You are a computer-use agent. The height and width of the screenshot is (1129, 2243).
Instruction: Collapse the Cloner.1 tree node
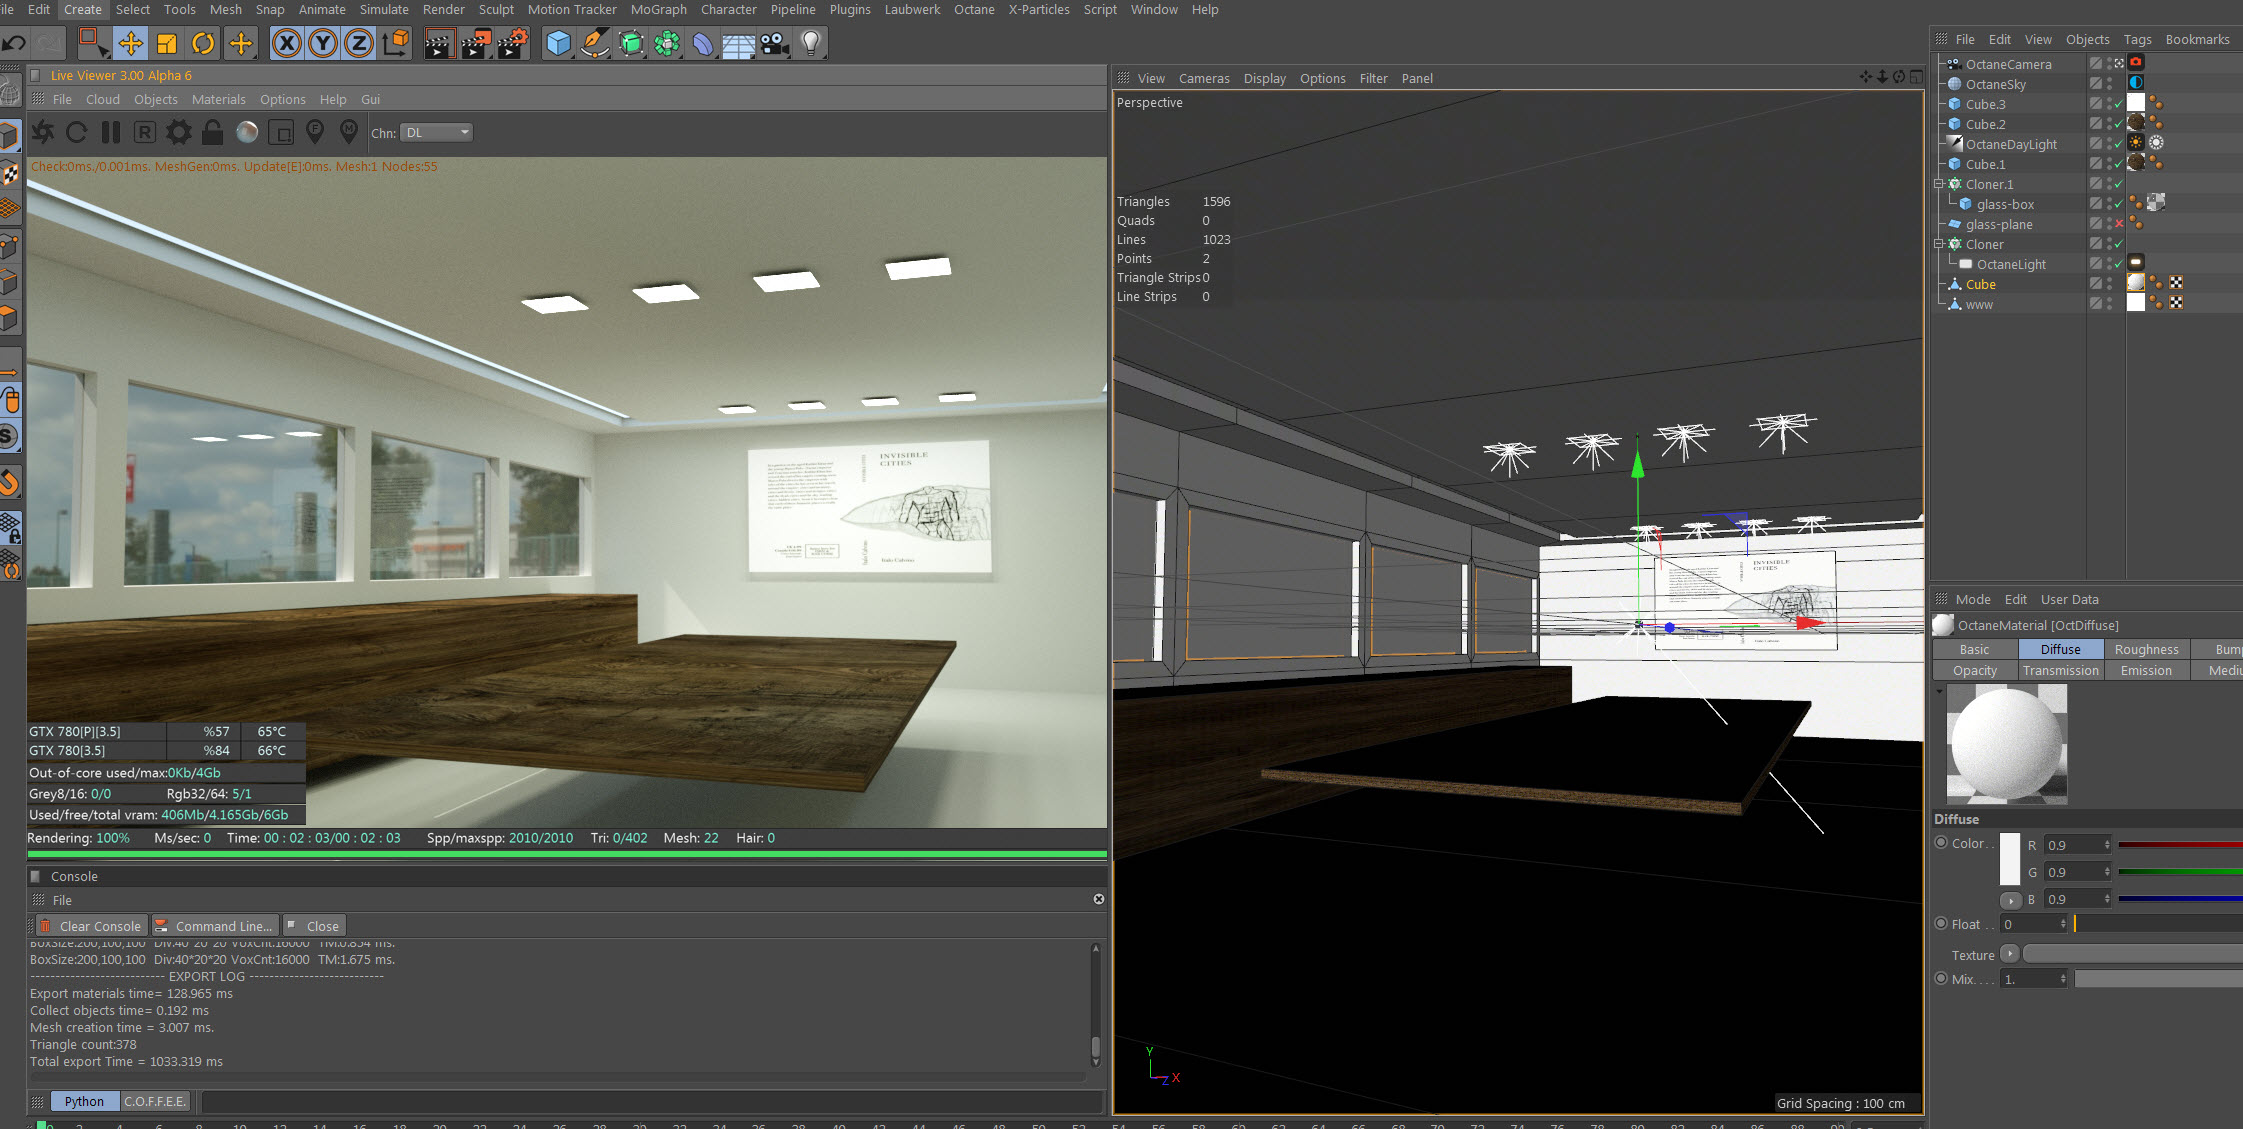(x=1939, y=184)
